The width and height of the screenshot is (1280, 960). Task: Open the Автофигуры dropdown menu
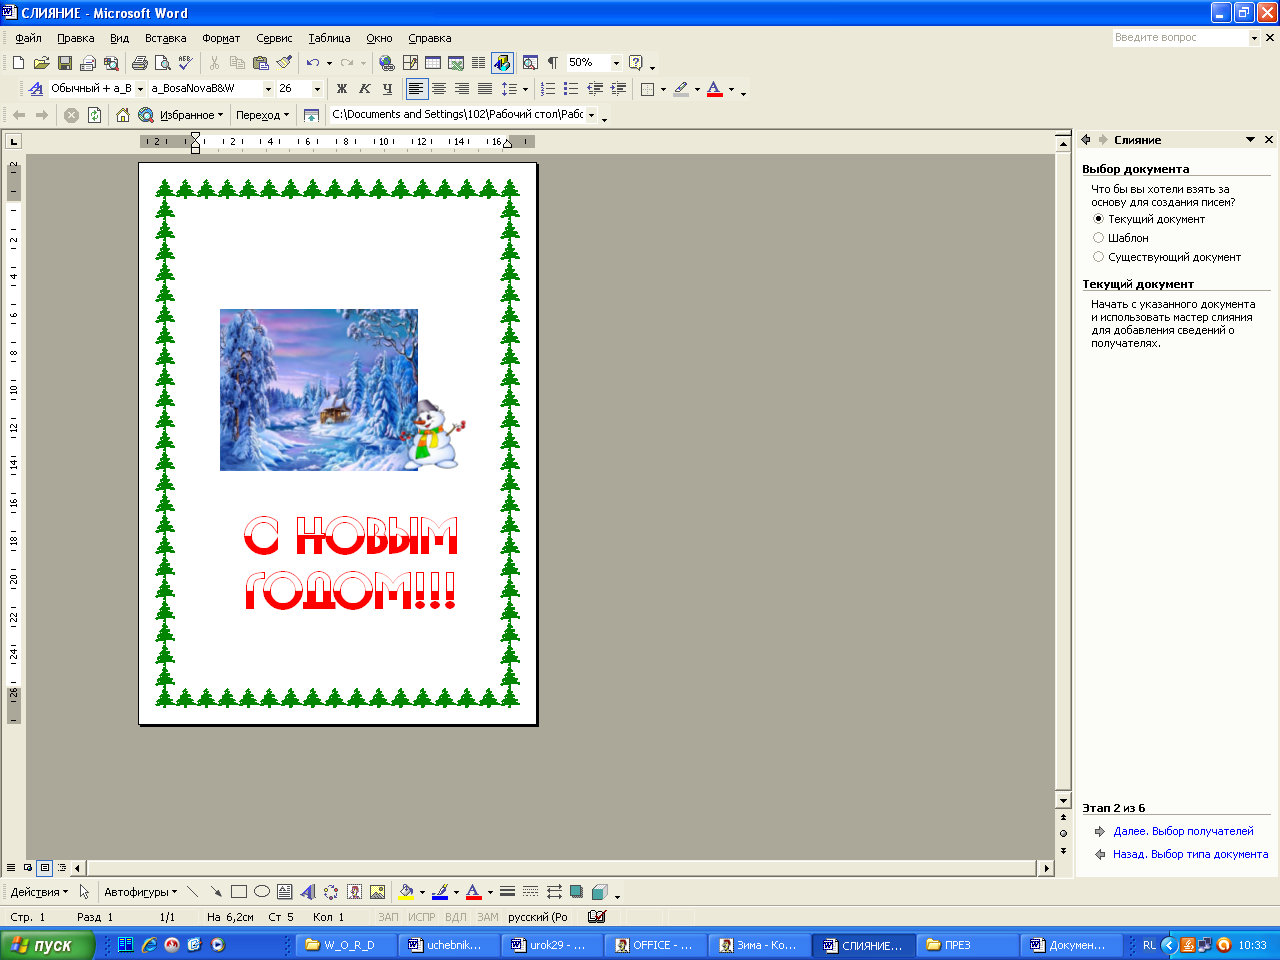141,892
